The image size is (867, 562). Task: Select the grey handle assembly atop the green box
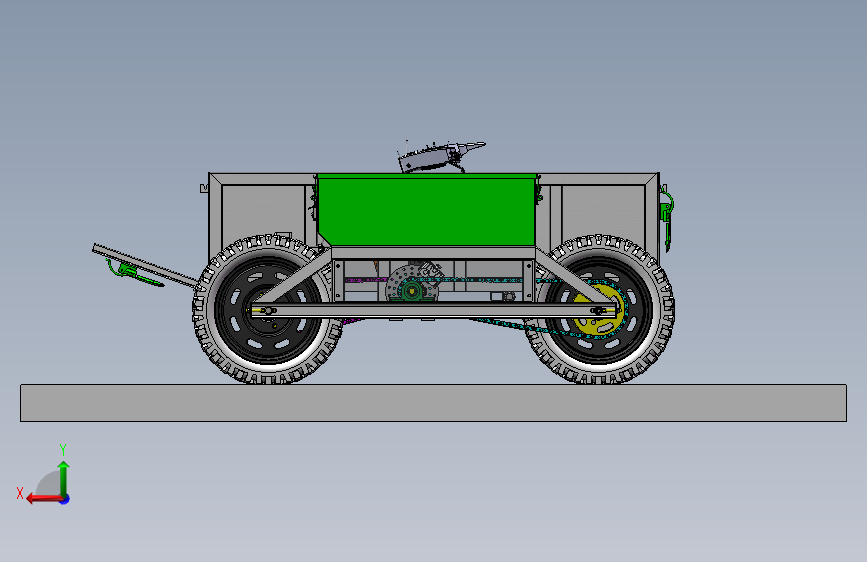(441, 157)
